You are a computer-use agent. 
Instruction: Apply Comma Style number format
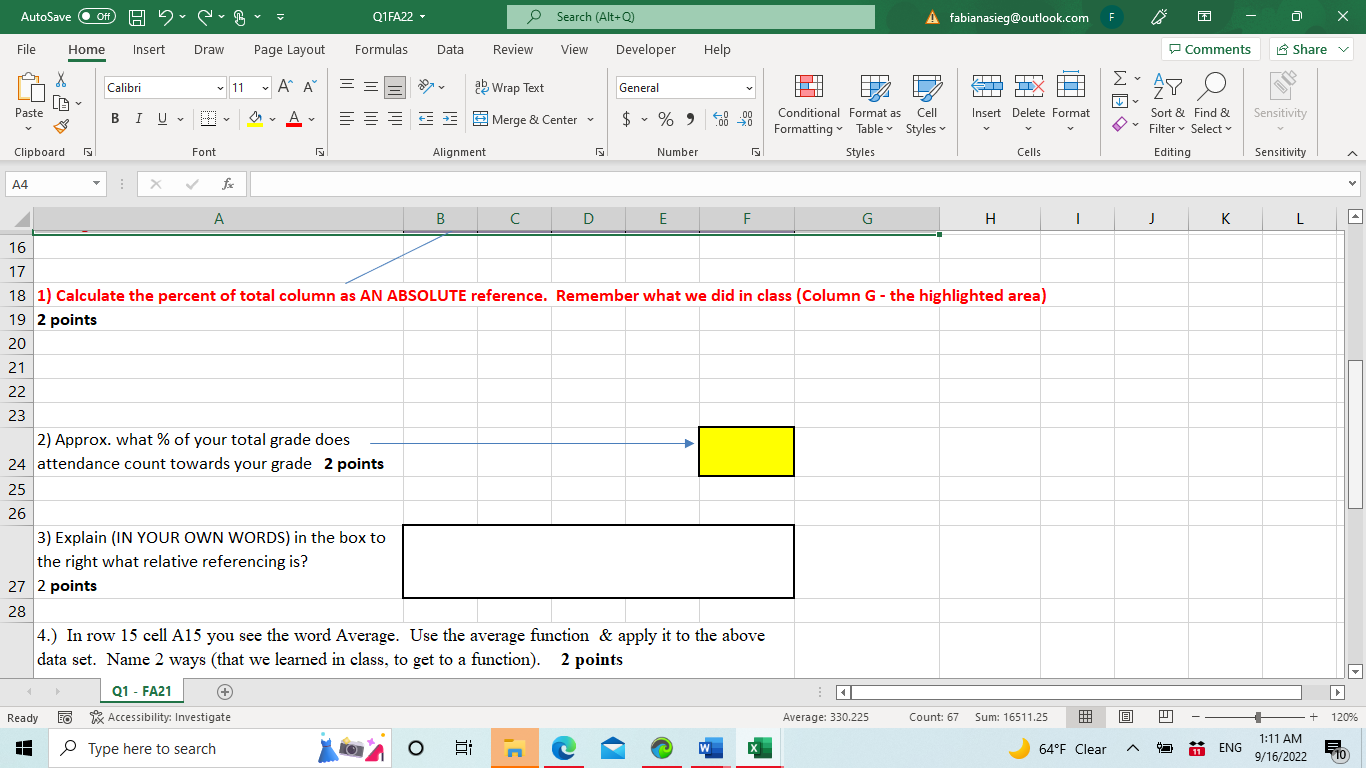pyautogui.click(x=691, y=119)
